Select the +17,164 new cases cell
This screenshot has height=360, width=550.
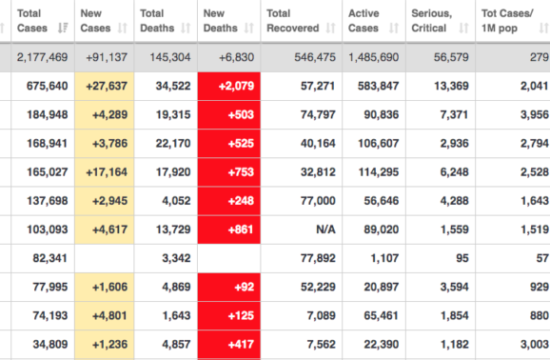click(x=104, y=172)
